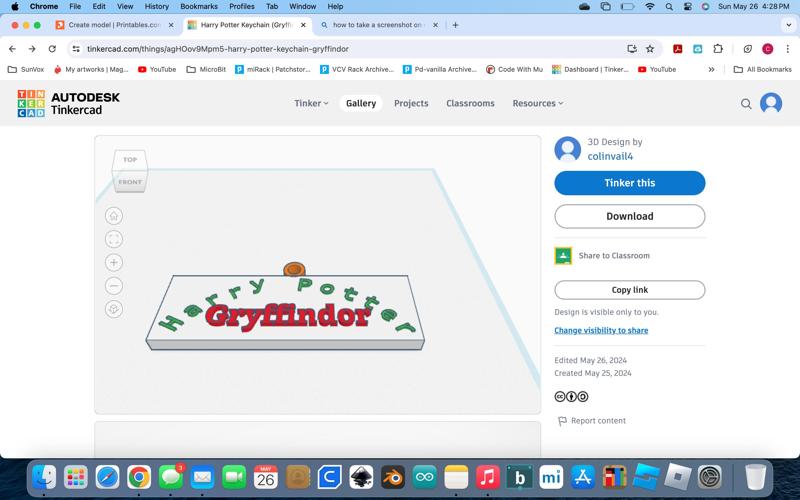Click the Wi-Fi icon in the menu bar
Screen dimensions: 800x500
pyautogui.click(x=649, y=7)
